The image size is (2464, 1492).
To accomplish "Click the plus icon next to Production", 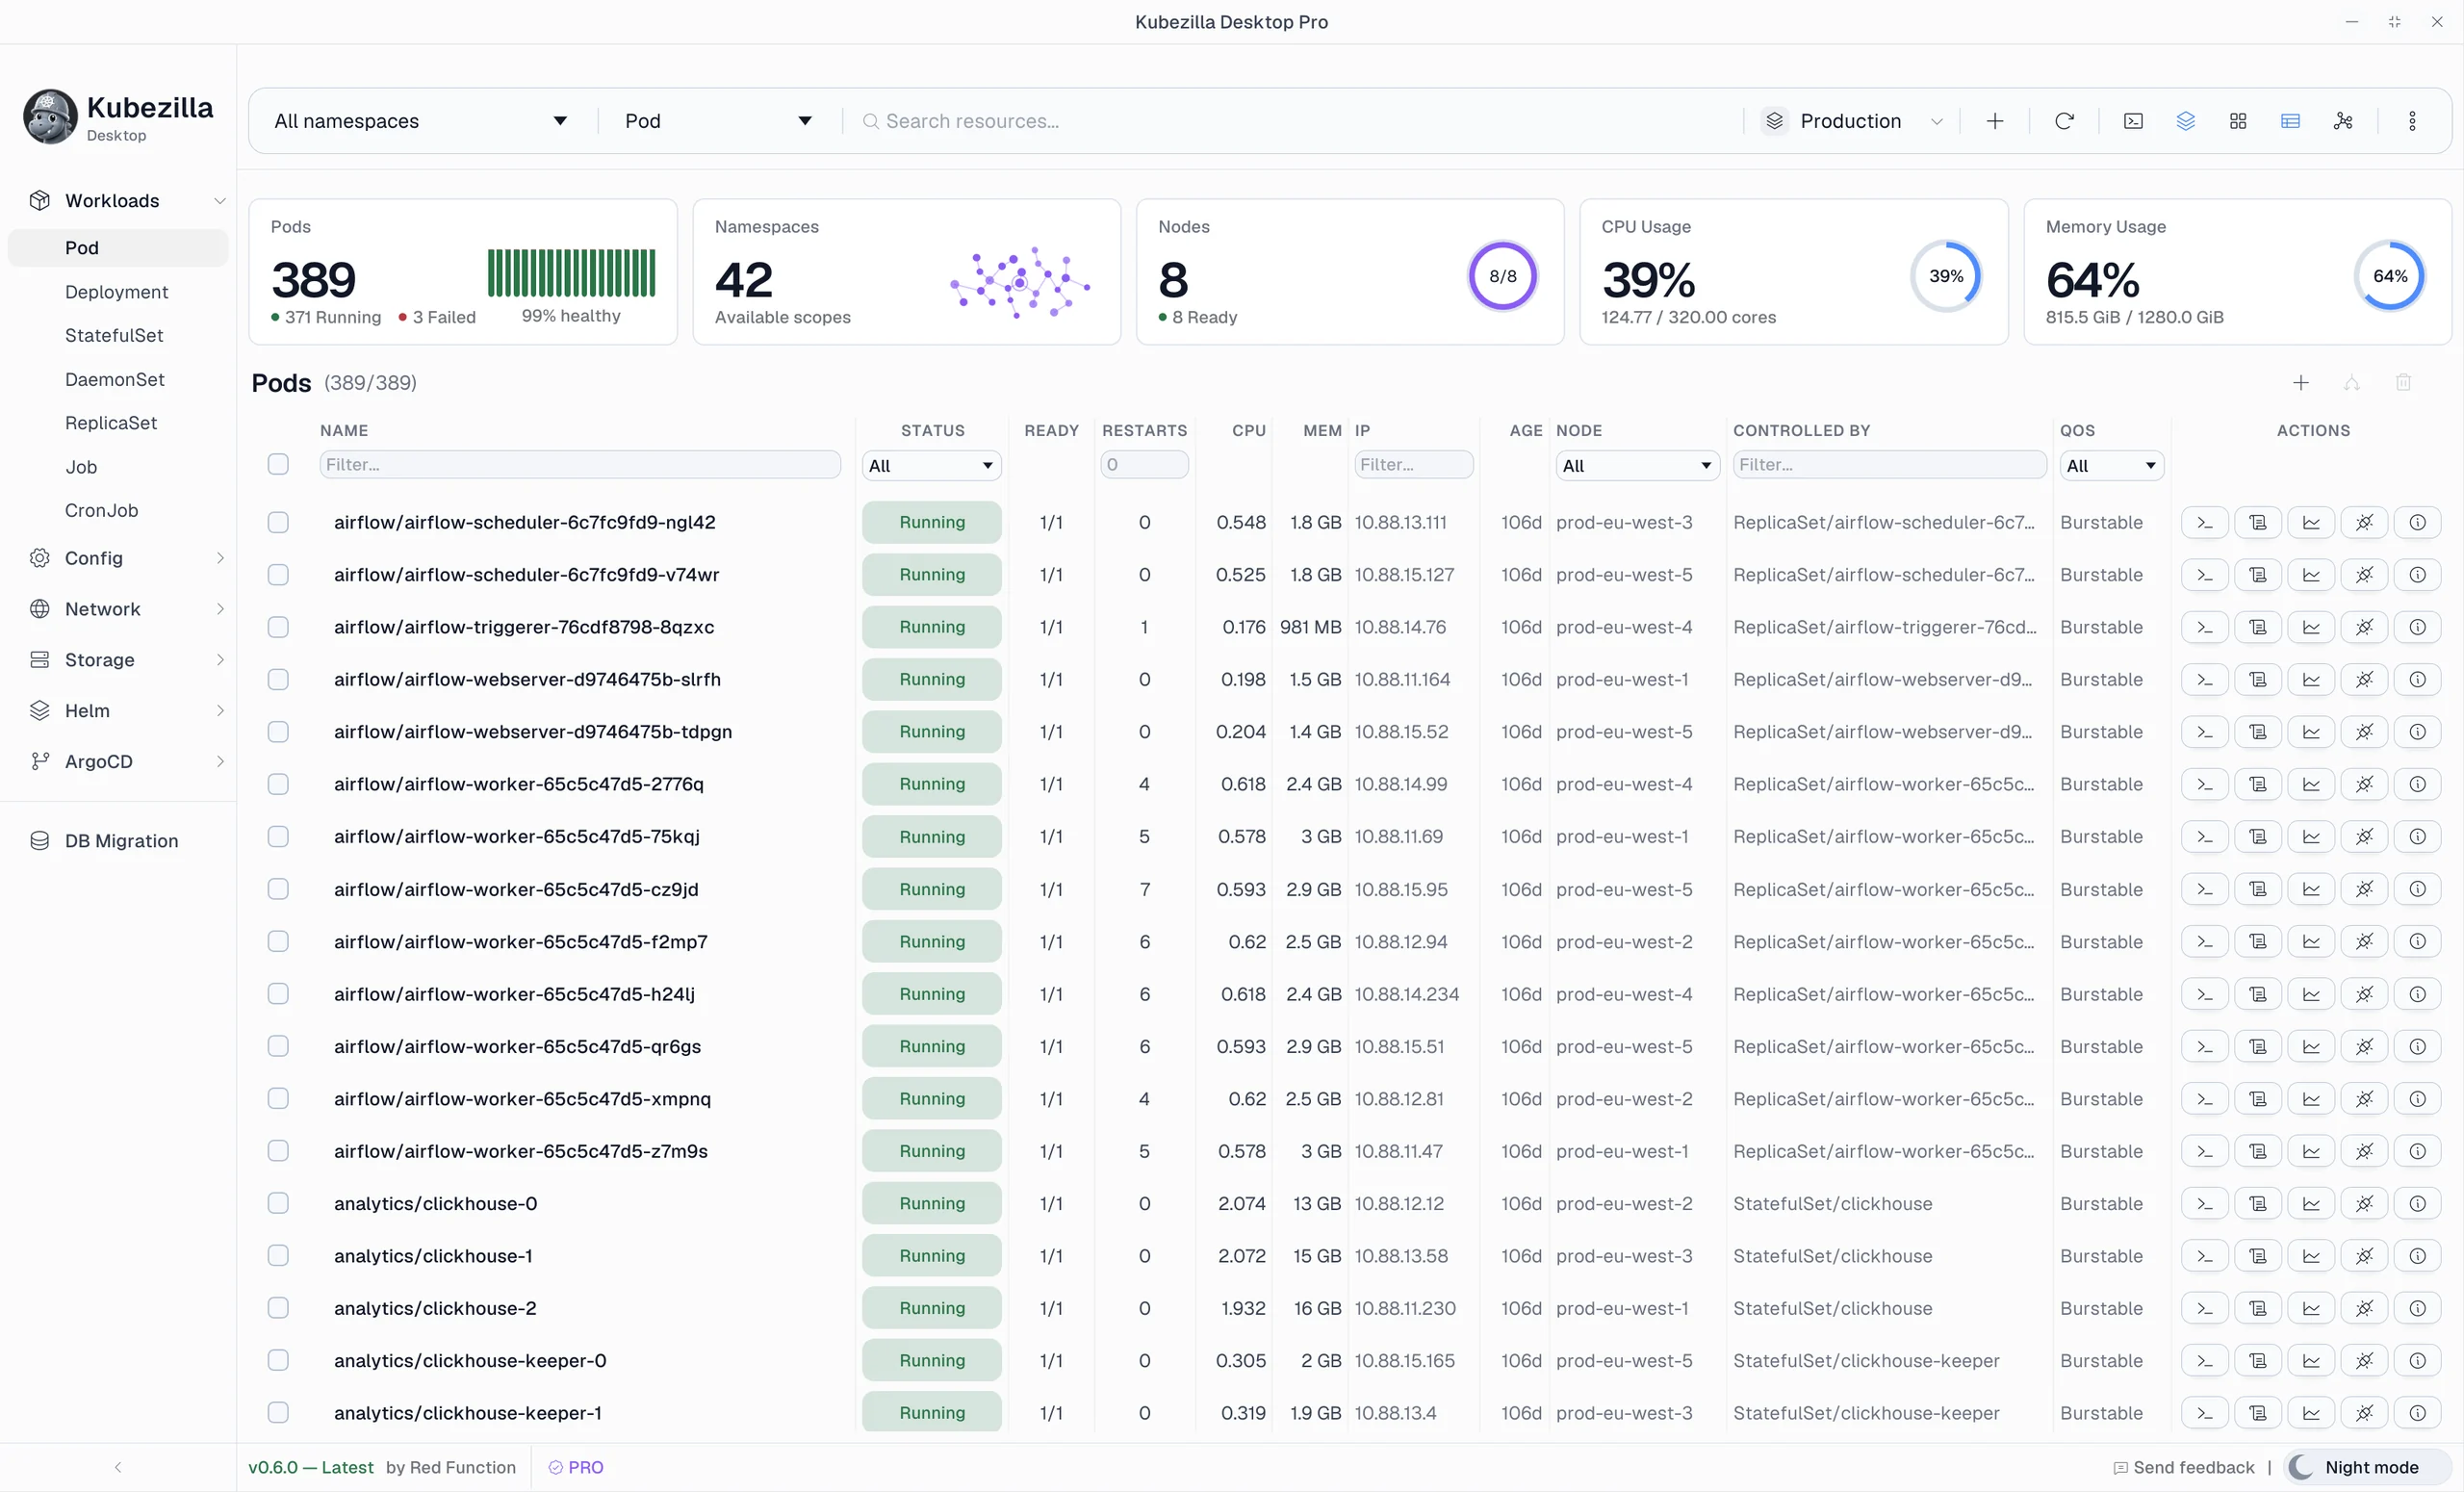I will click(1995, 121).
